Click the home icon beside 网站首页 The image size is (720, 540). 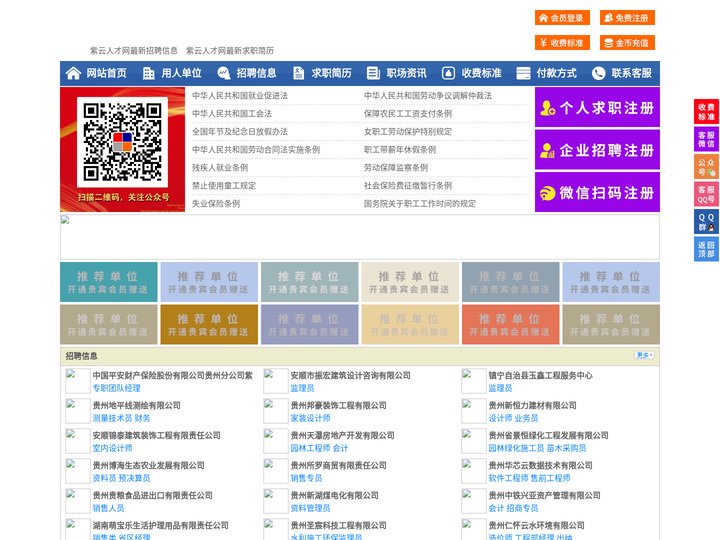(73, 73)
